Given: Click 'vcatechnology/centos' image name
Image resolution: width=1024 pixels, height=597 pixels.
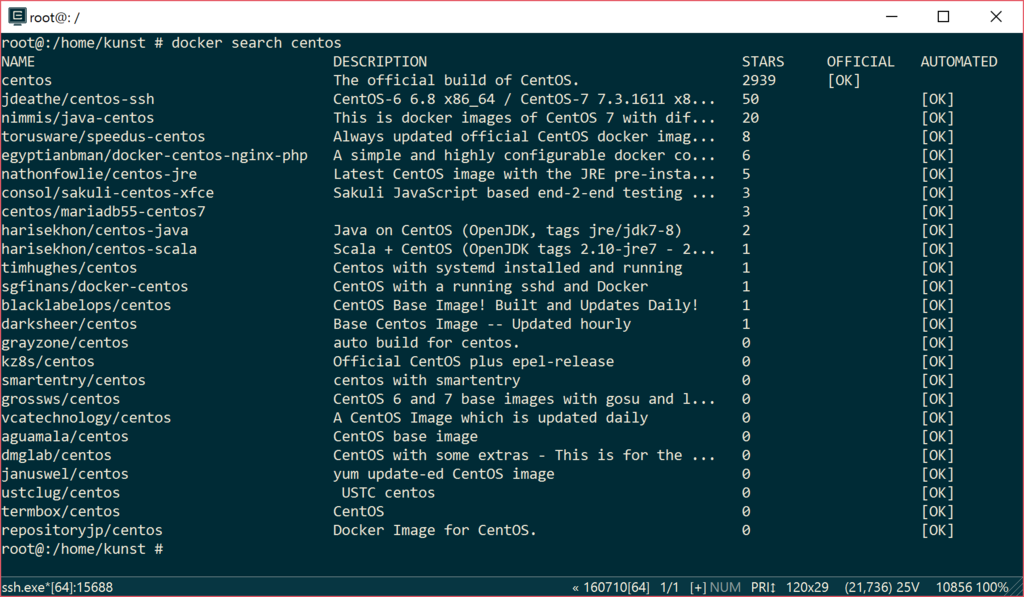Looking at the screenshot, I should point(86,418).
